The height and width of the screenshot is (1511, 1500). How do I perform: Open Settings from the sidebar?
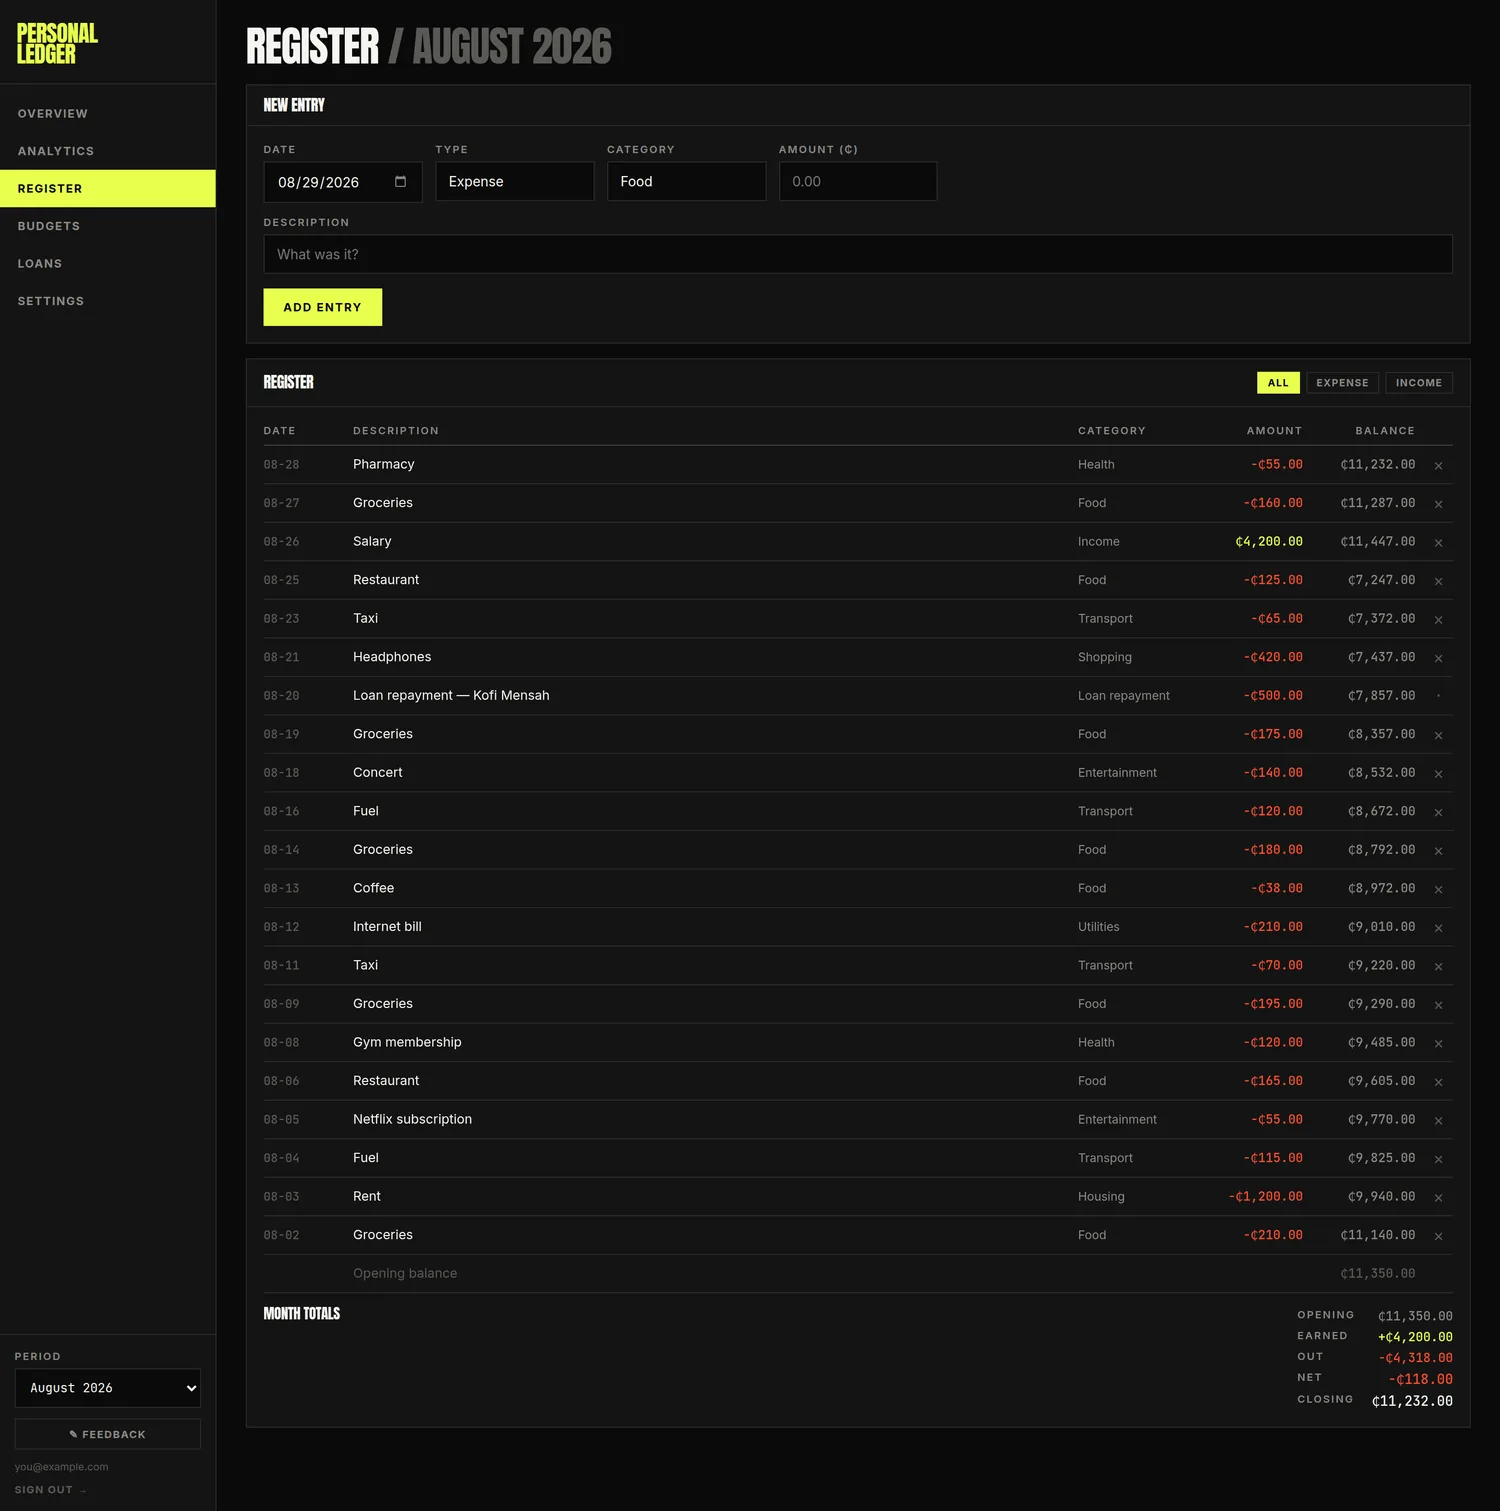coord(108,301)
